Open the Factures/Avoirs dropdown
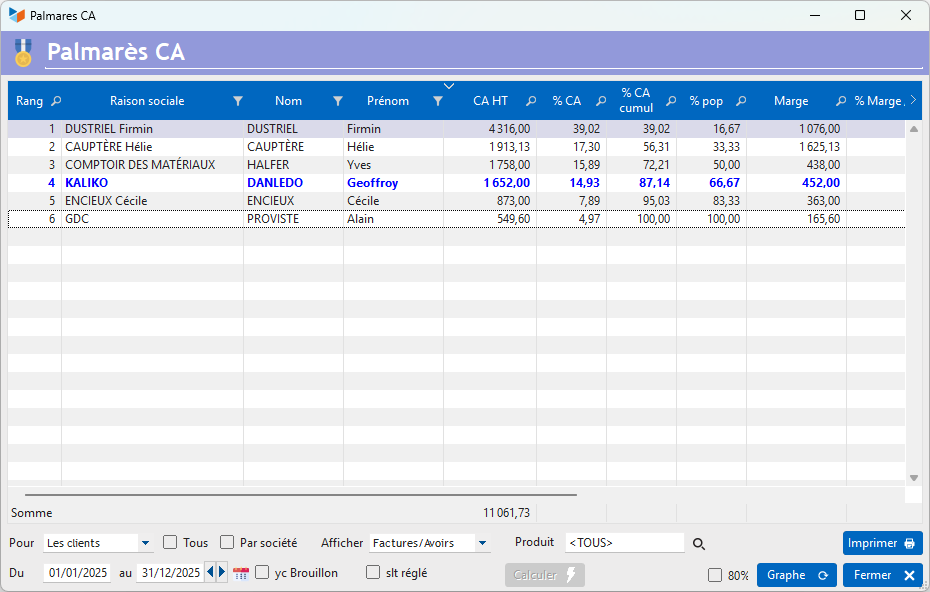Screen dimensions: 930x592 pyautogui.click(x=483, y=543)
